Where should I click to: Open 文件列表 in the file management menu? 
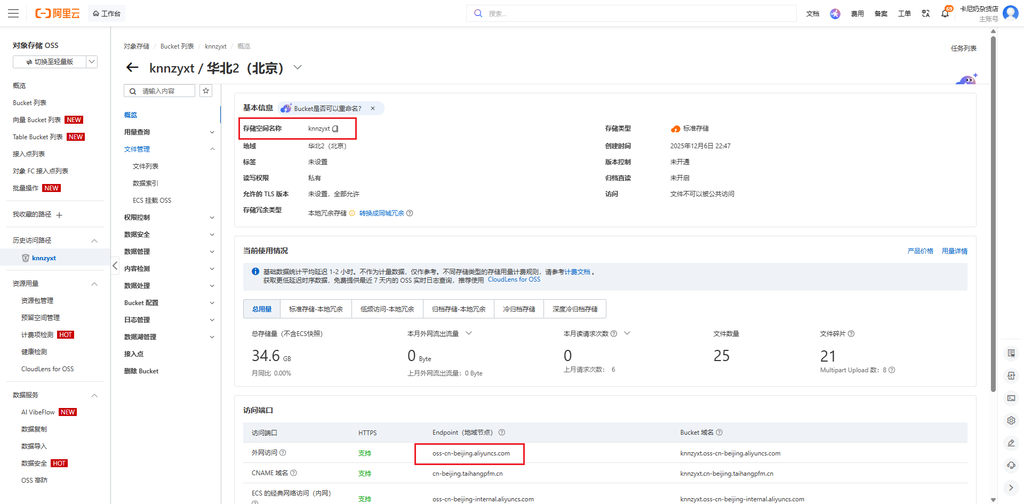click(x=145, y=166)
